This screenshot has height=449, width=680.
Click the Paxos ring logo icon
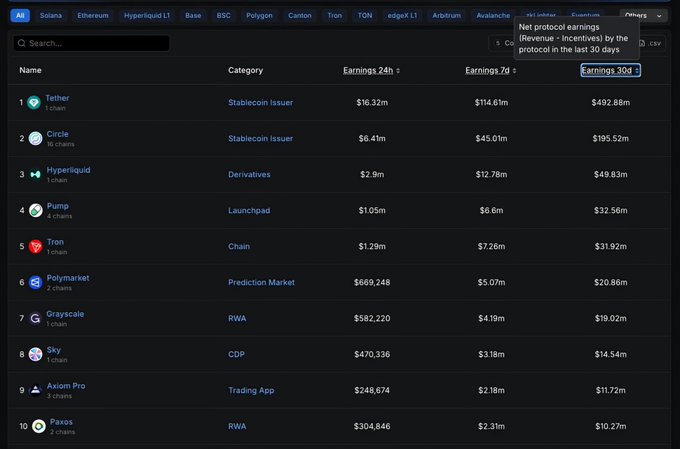[x=39, y=426]
